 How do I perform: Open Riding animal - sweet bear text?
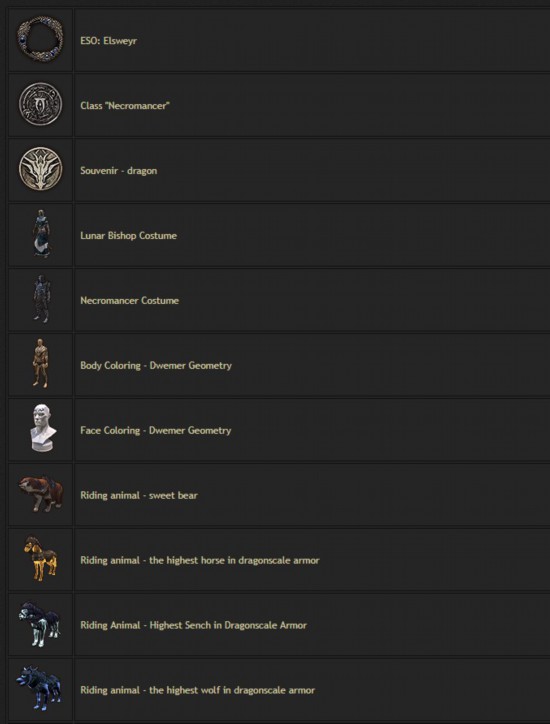[x=139, y=495]
